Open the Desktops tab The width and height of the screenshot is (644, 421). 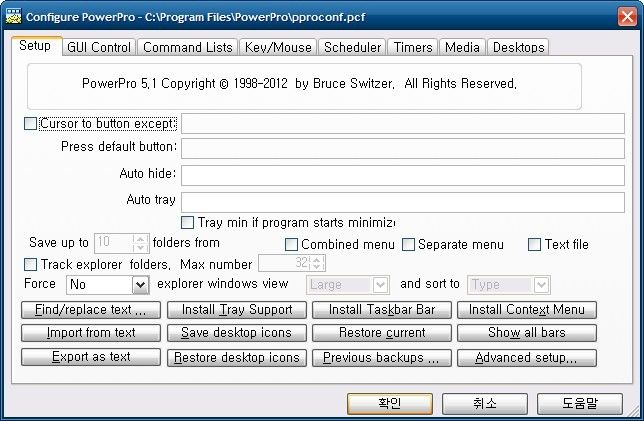pyautogui.click(x=518, y=47)
